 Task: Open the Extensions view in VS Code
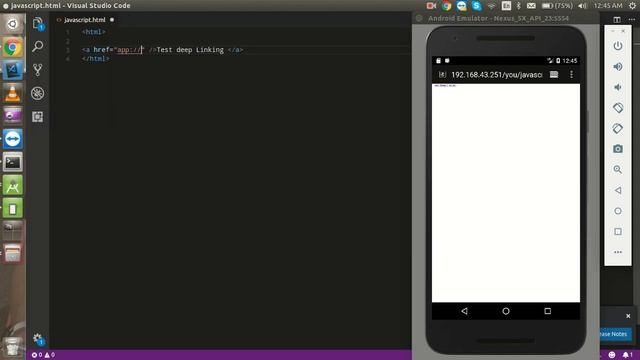[38, 117]
